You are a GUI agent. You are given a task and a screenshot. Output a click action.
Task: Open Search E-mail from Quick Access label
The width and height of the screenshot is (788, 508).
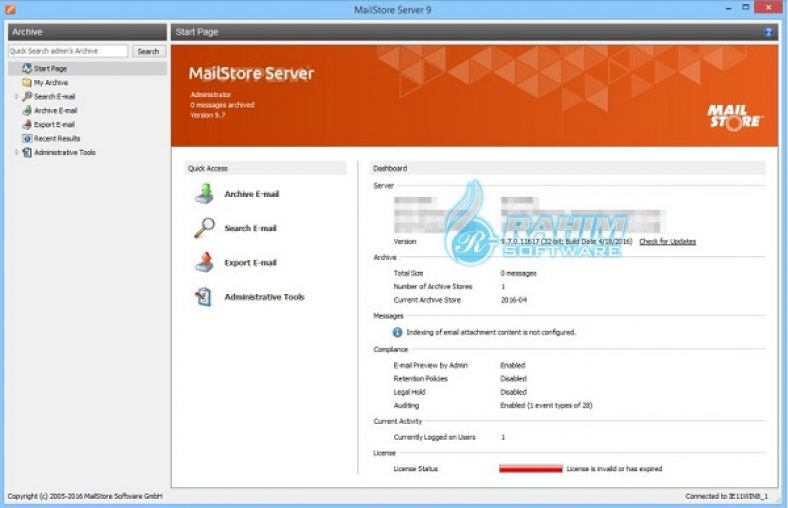point(250,228)
